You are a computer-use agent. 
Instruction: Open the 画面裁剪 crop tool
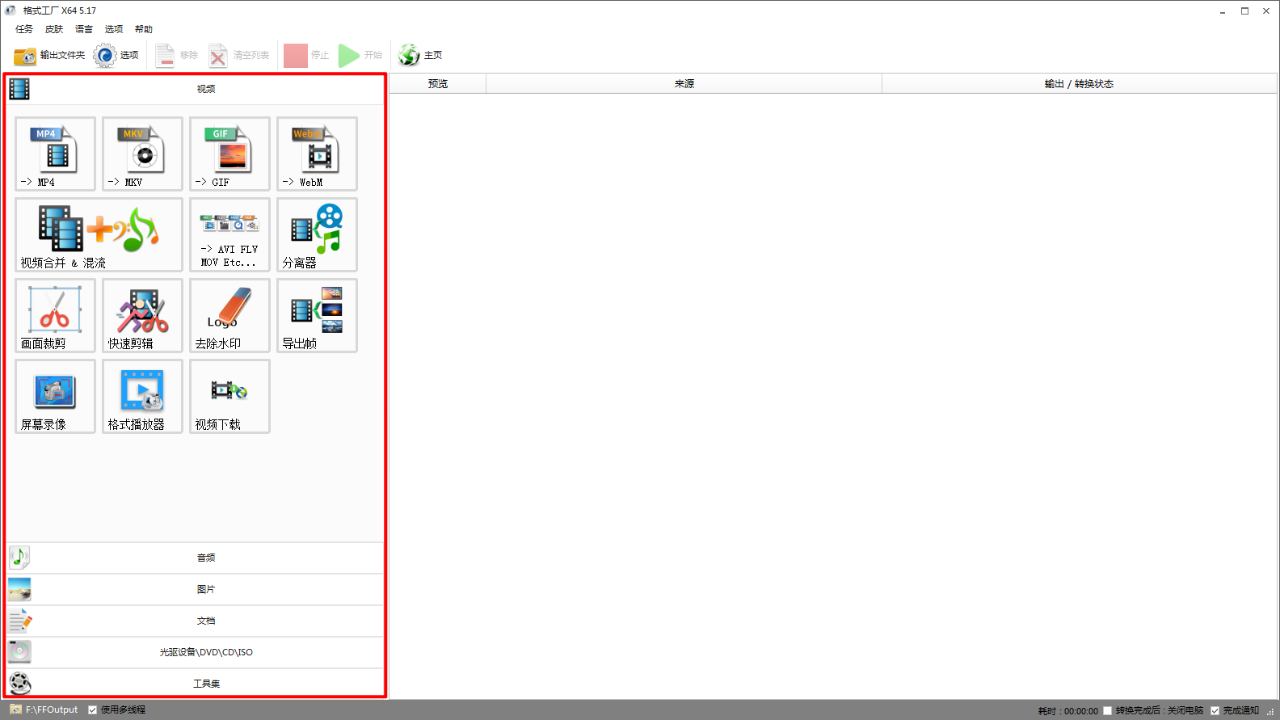56,316
